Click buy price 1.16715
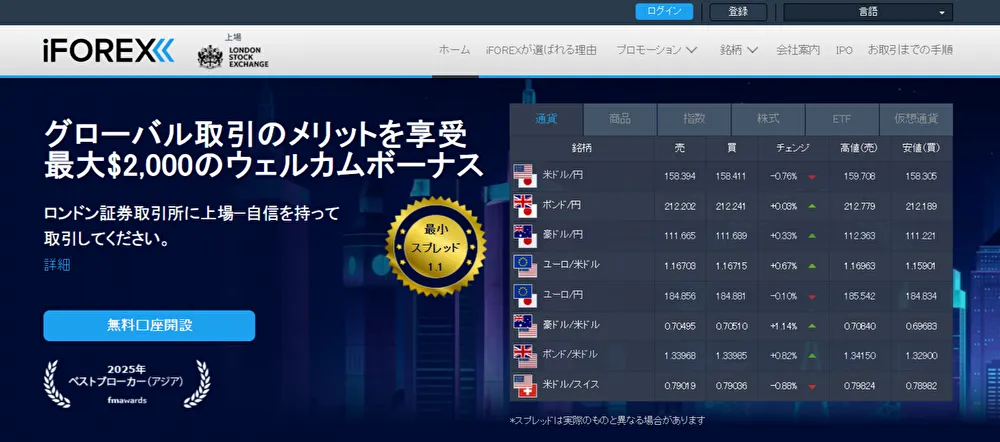 click(731, 267)
